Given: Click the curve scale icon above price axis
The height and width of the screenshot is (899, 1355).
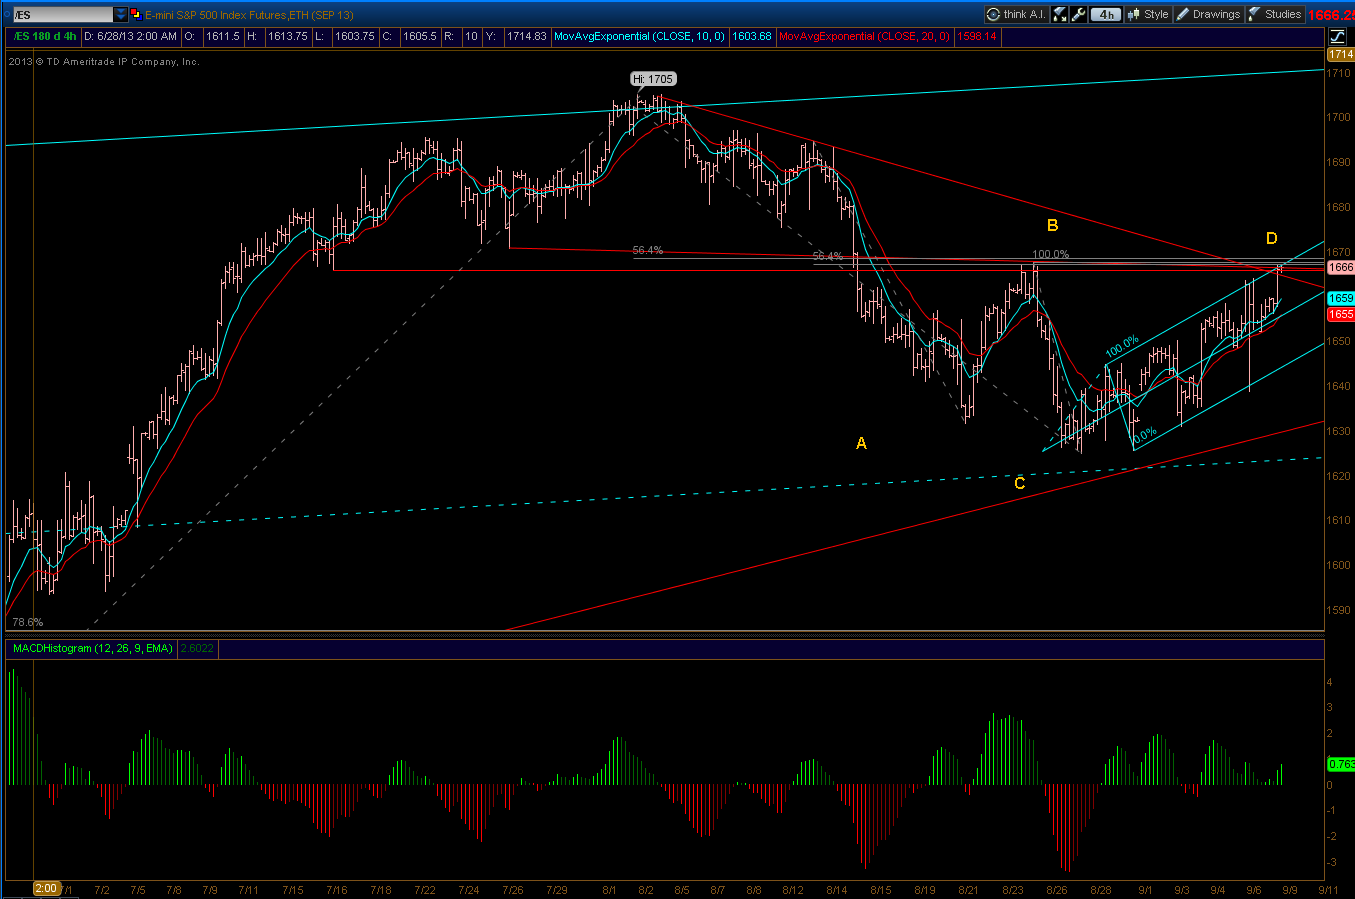Looking at the screenshot, I should (x=1339, y=36).
